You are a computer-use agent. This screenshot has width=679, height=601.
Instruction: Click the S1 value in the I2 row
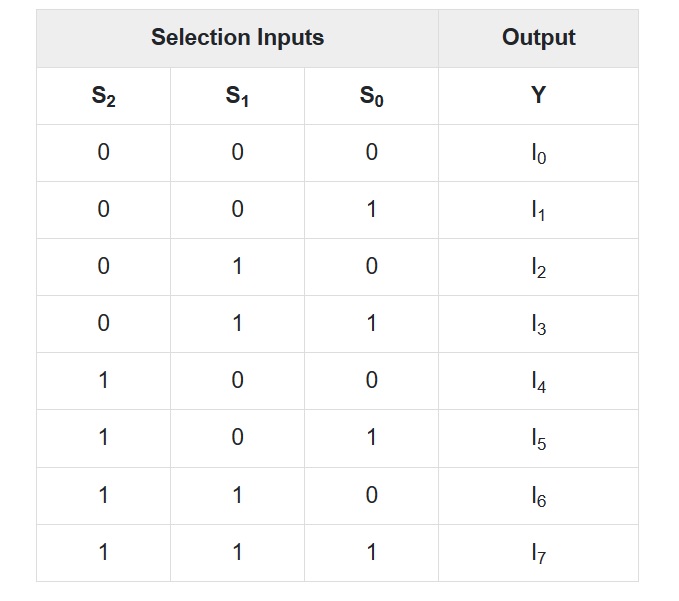point(237,267)
